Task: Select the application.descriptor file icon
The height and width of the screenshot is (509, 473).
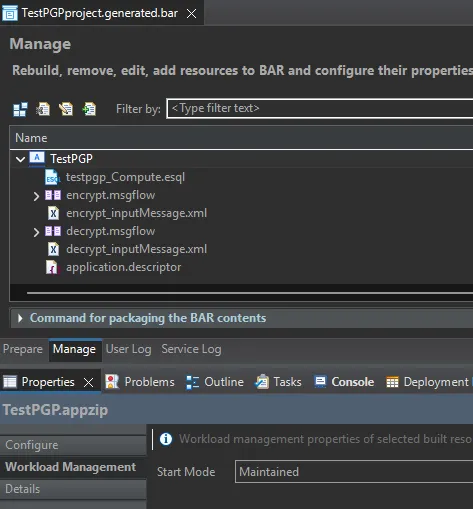Action: pos(52,267)
